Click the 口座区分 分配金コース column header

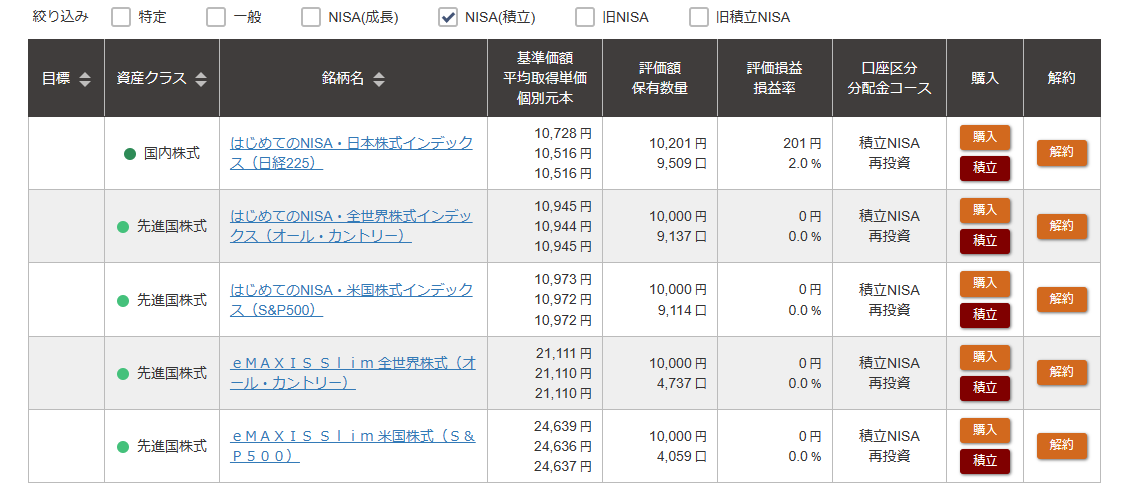point(890,78)
